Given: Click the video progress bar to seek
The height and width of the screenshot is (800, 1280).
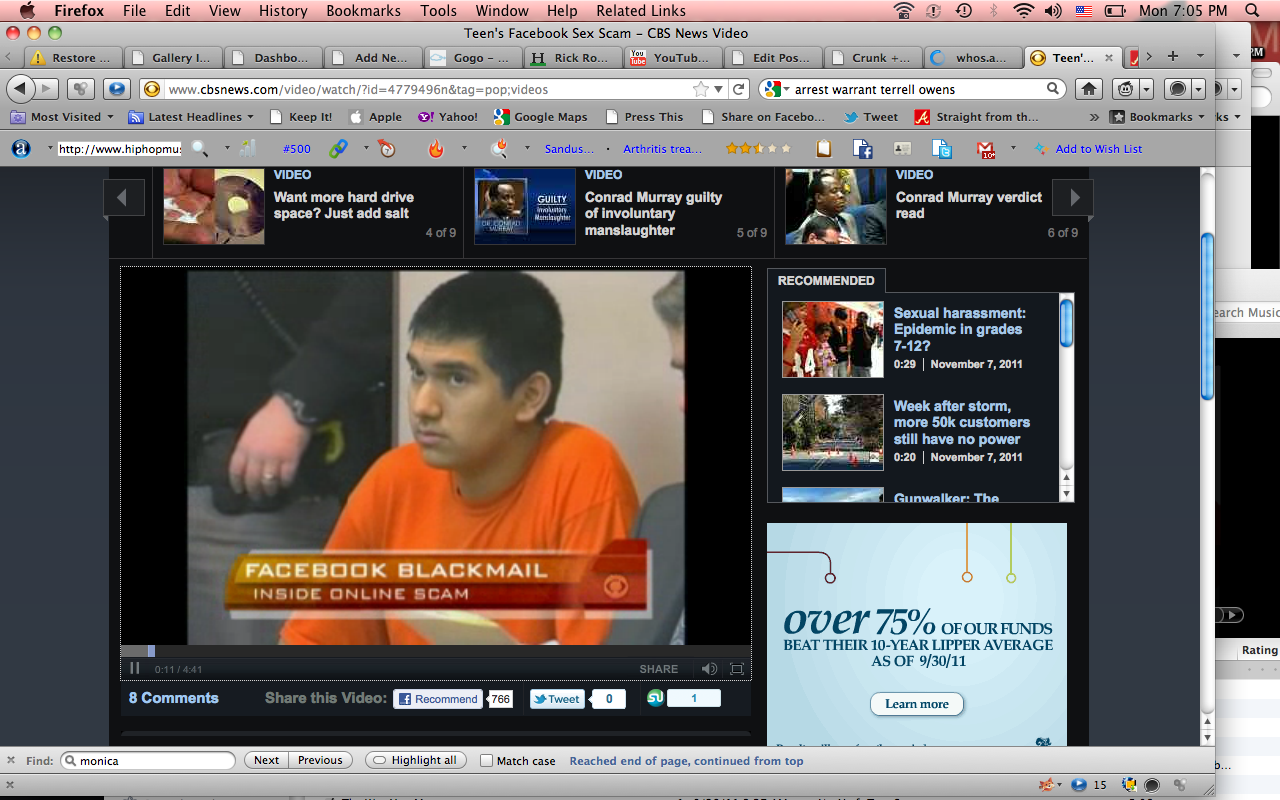Looking at the screenshot, I should 435,651.
